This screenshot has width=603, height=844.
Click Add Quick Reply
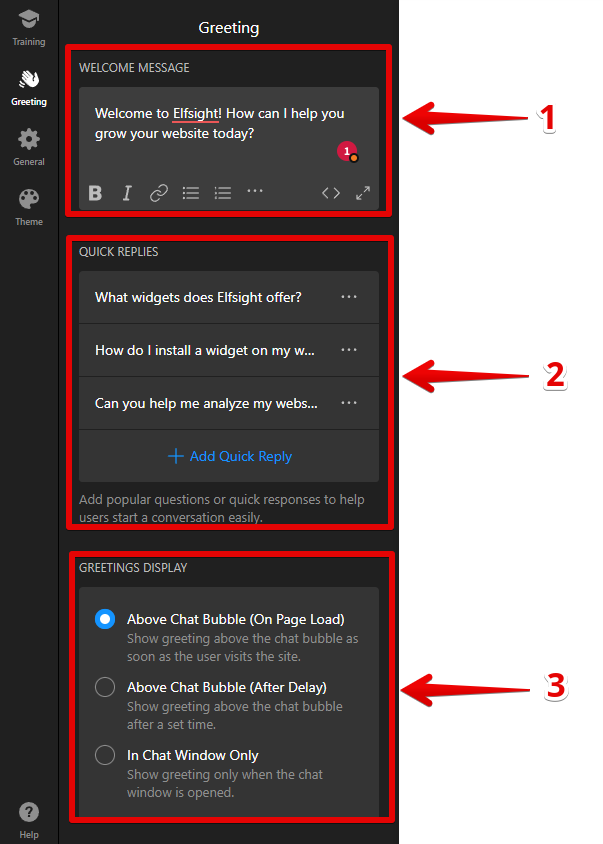pos(230,456)
